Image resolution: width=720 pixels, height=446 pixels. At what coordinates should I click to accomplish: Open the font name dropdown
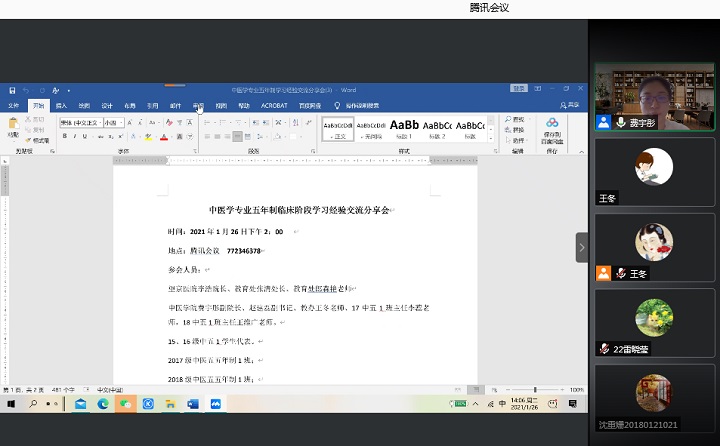[x=98, y=122]
